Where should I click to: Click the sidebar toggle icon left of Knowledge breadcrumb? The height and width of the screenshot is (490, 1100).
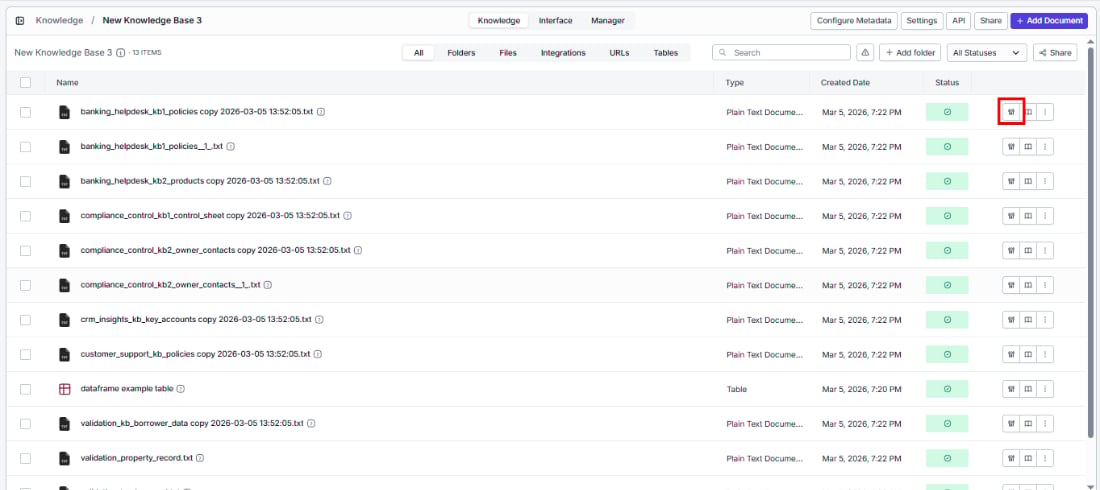20,20
